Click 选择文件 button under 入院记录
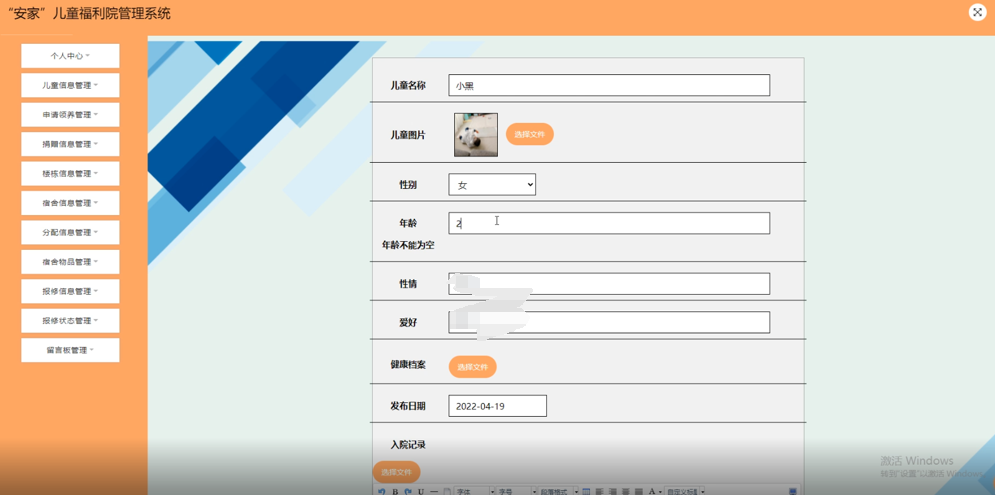Viewport: 996px width, 495px height. pyautogui.click(x=396, y=472)
